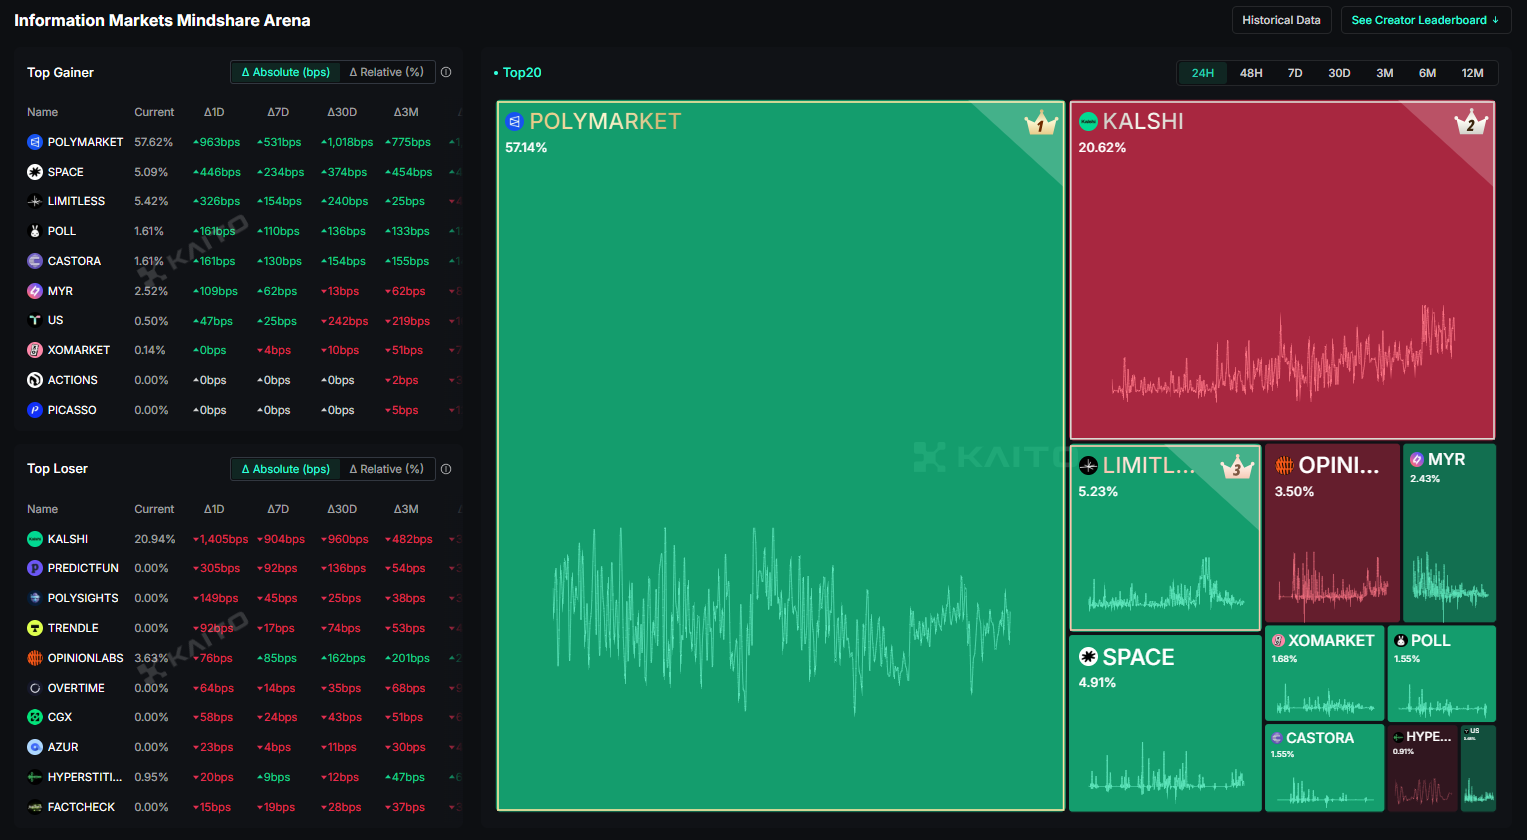Open the Historical Data view
The image size is (1527, 840).
tap(1281, 19)
